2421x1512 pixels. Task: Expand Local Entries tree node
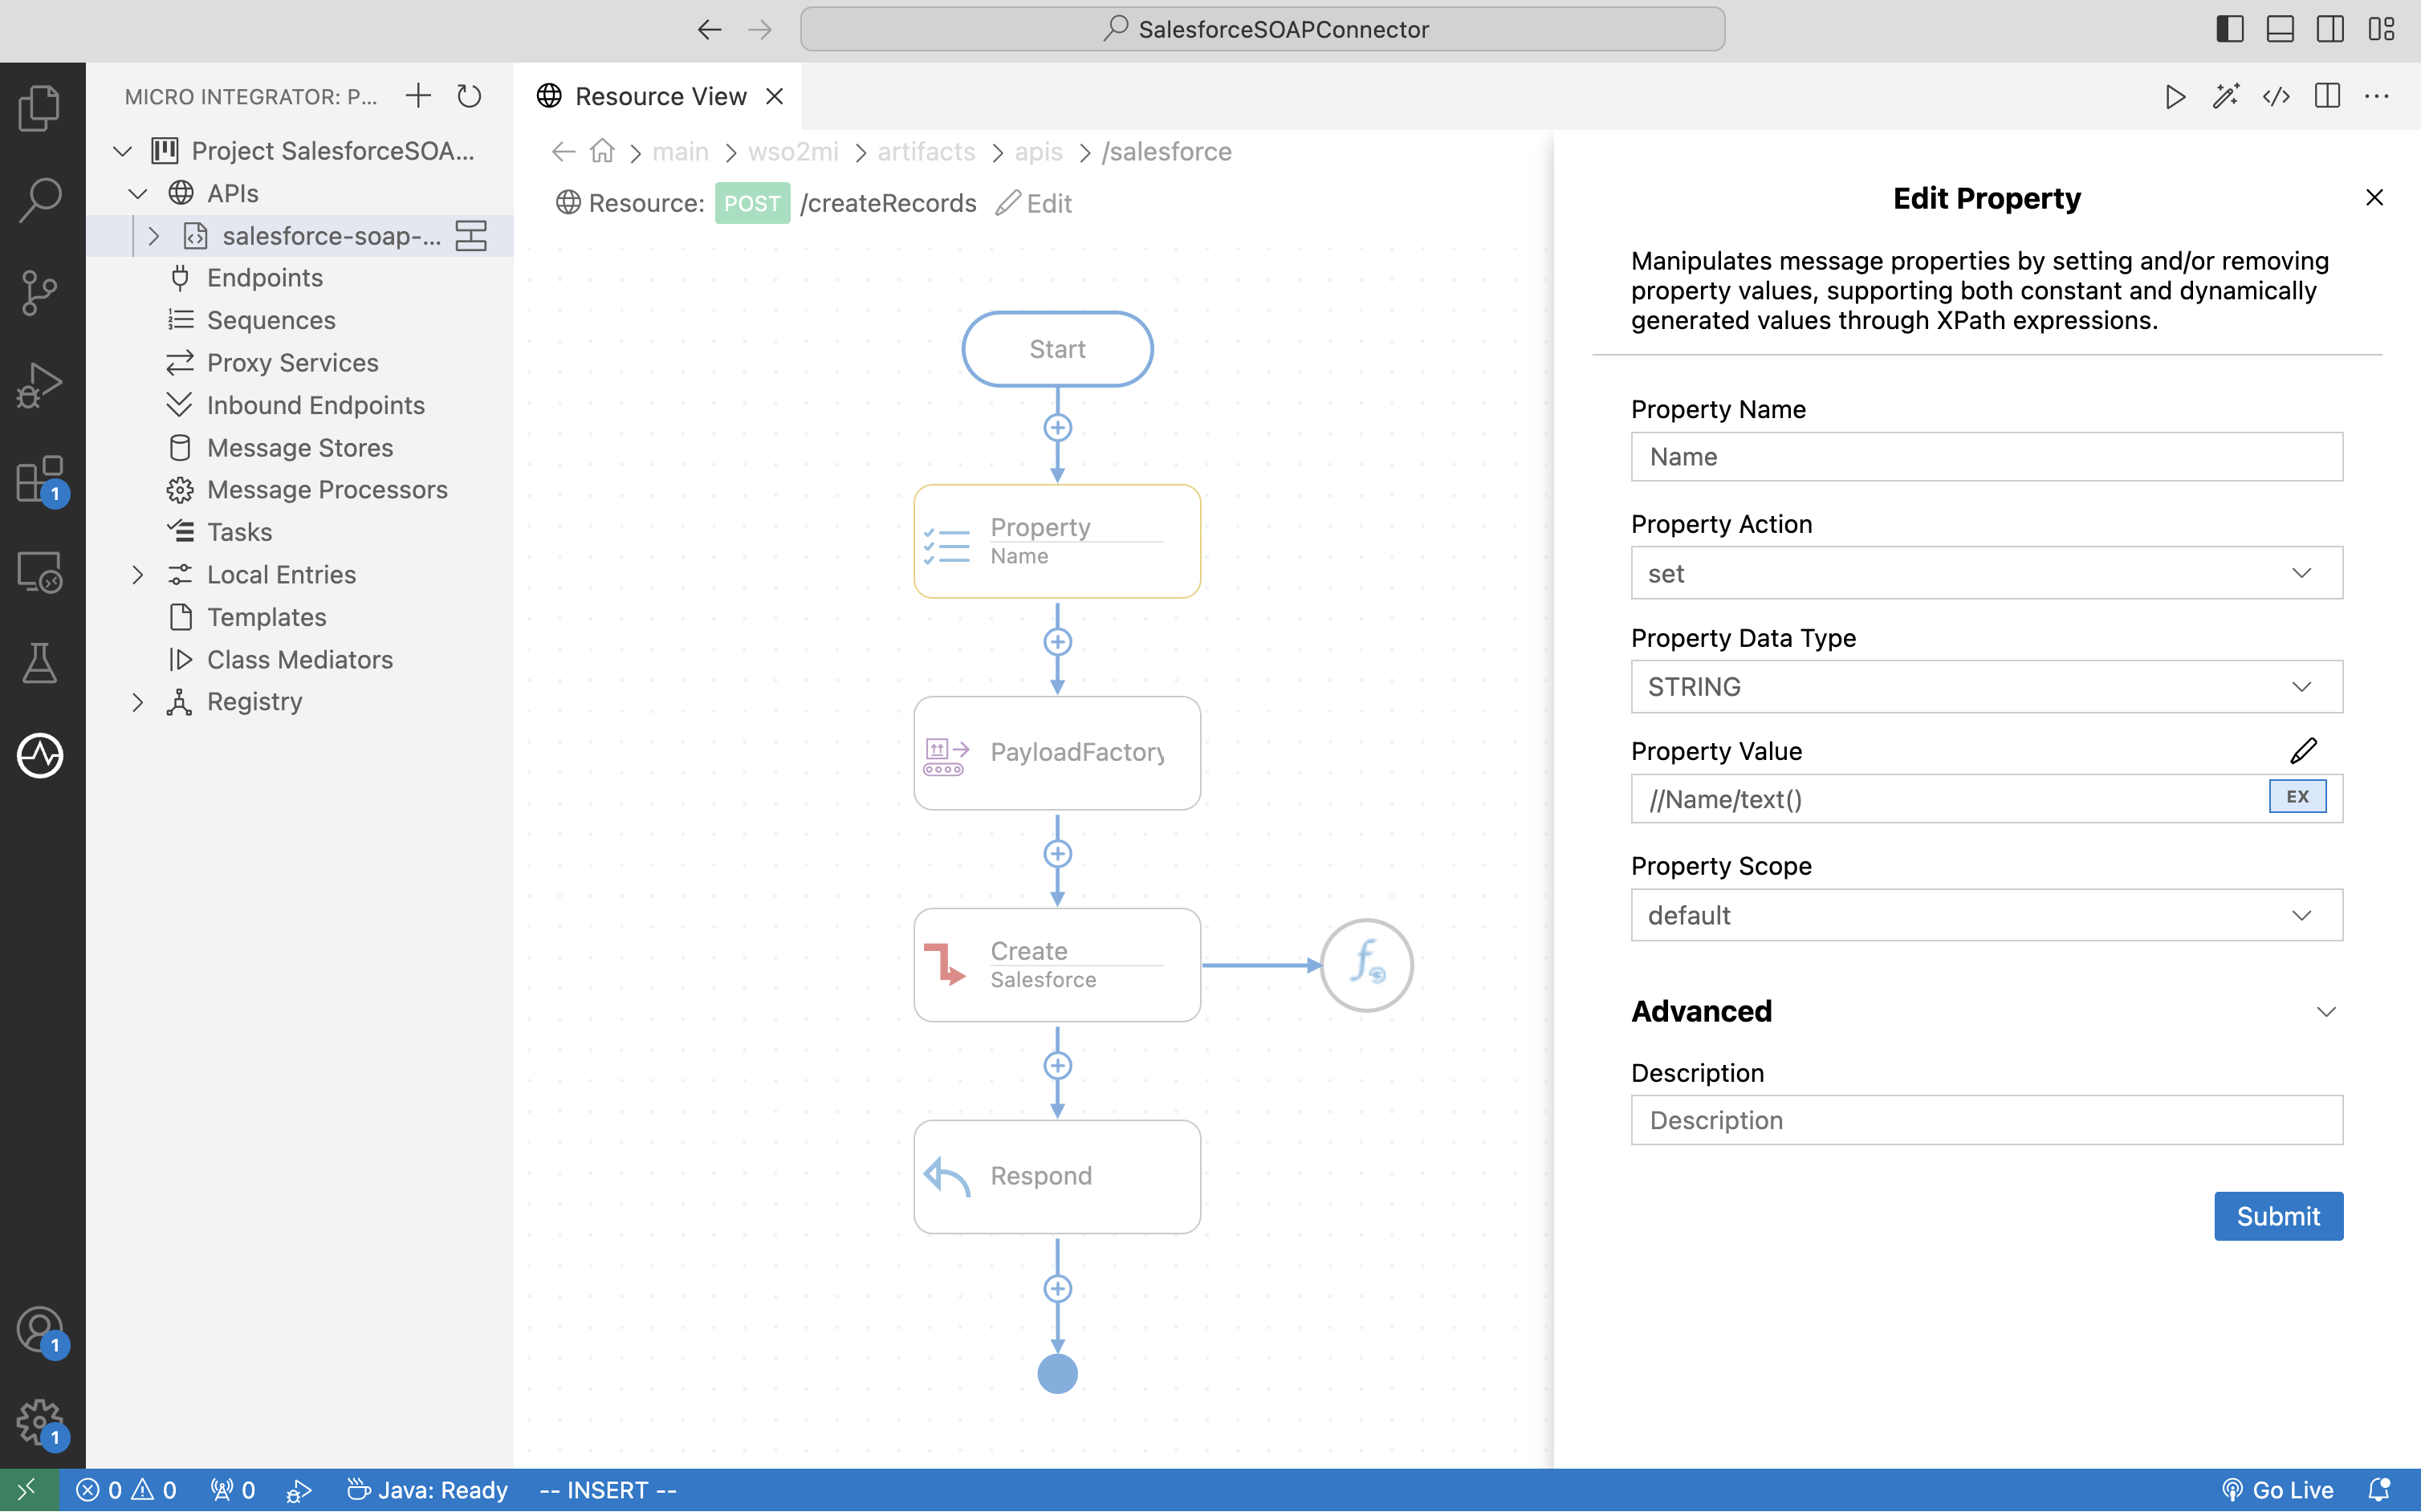[138, 575]
